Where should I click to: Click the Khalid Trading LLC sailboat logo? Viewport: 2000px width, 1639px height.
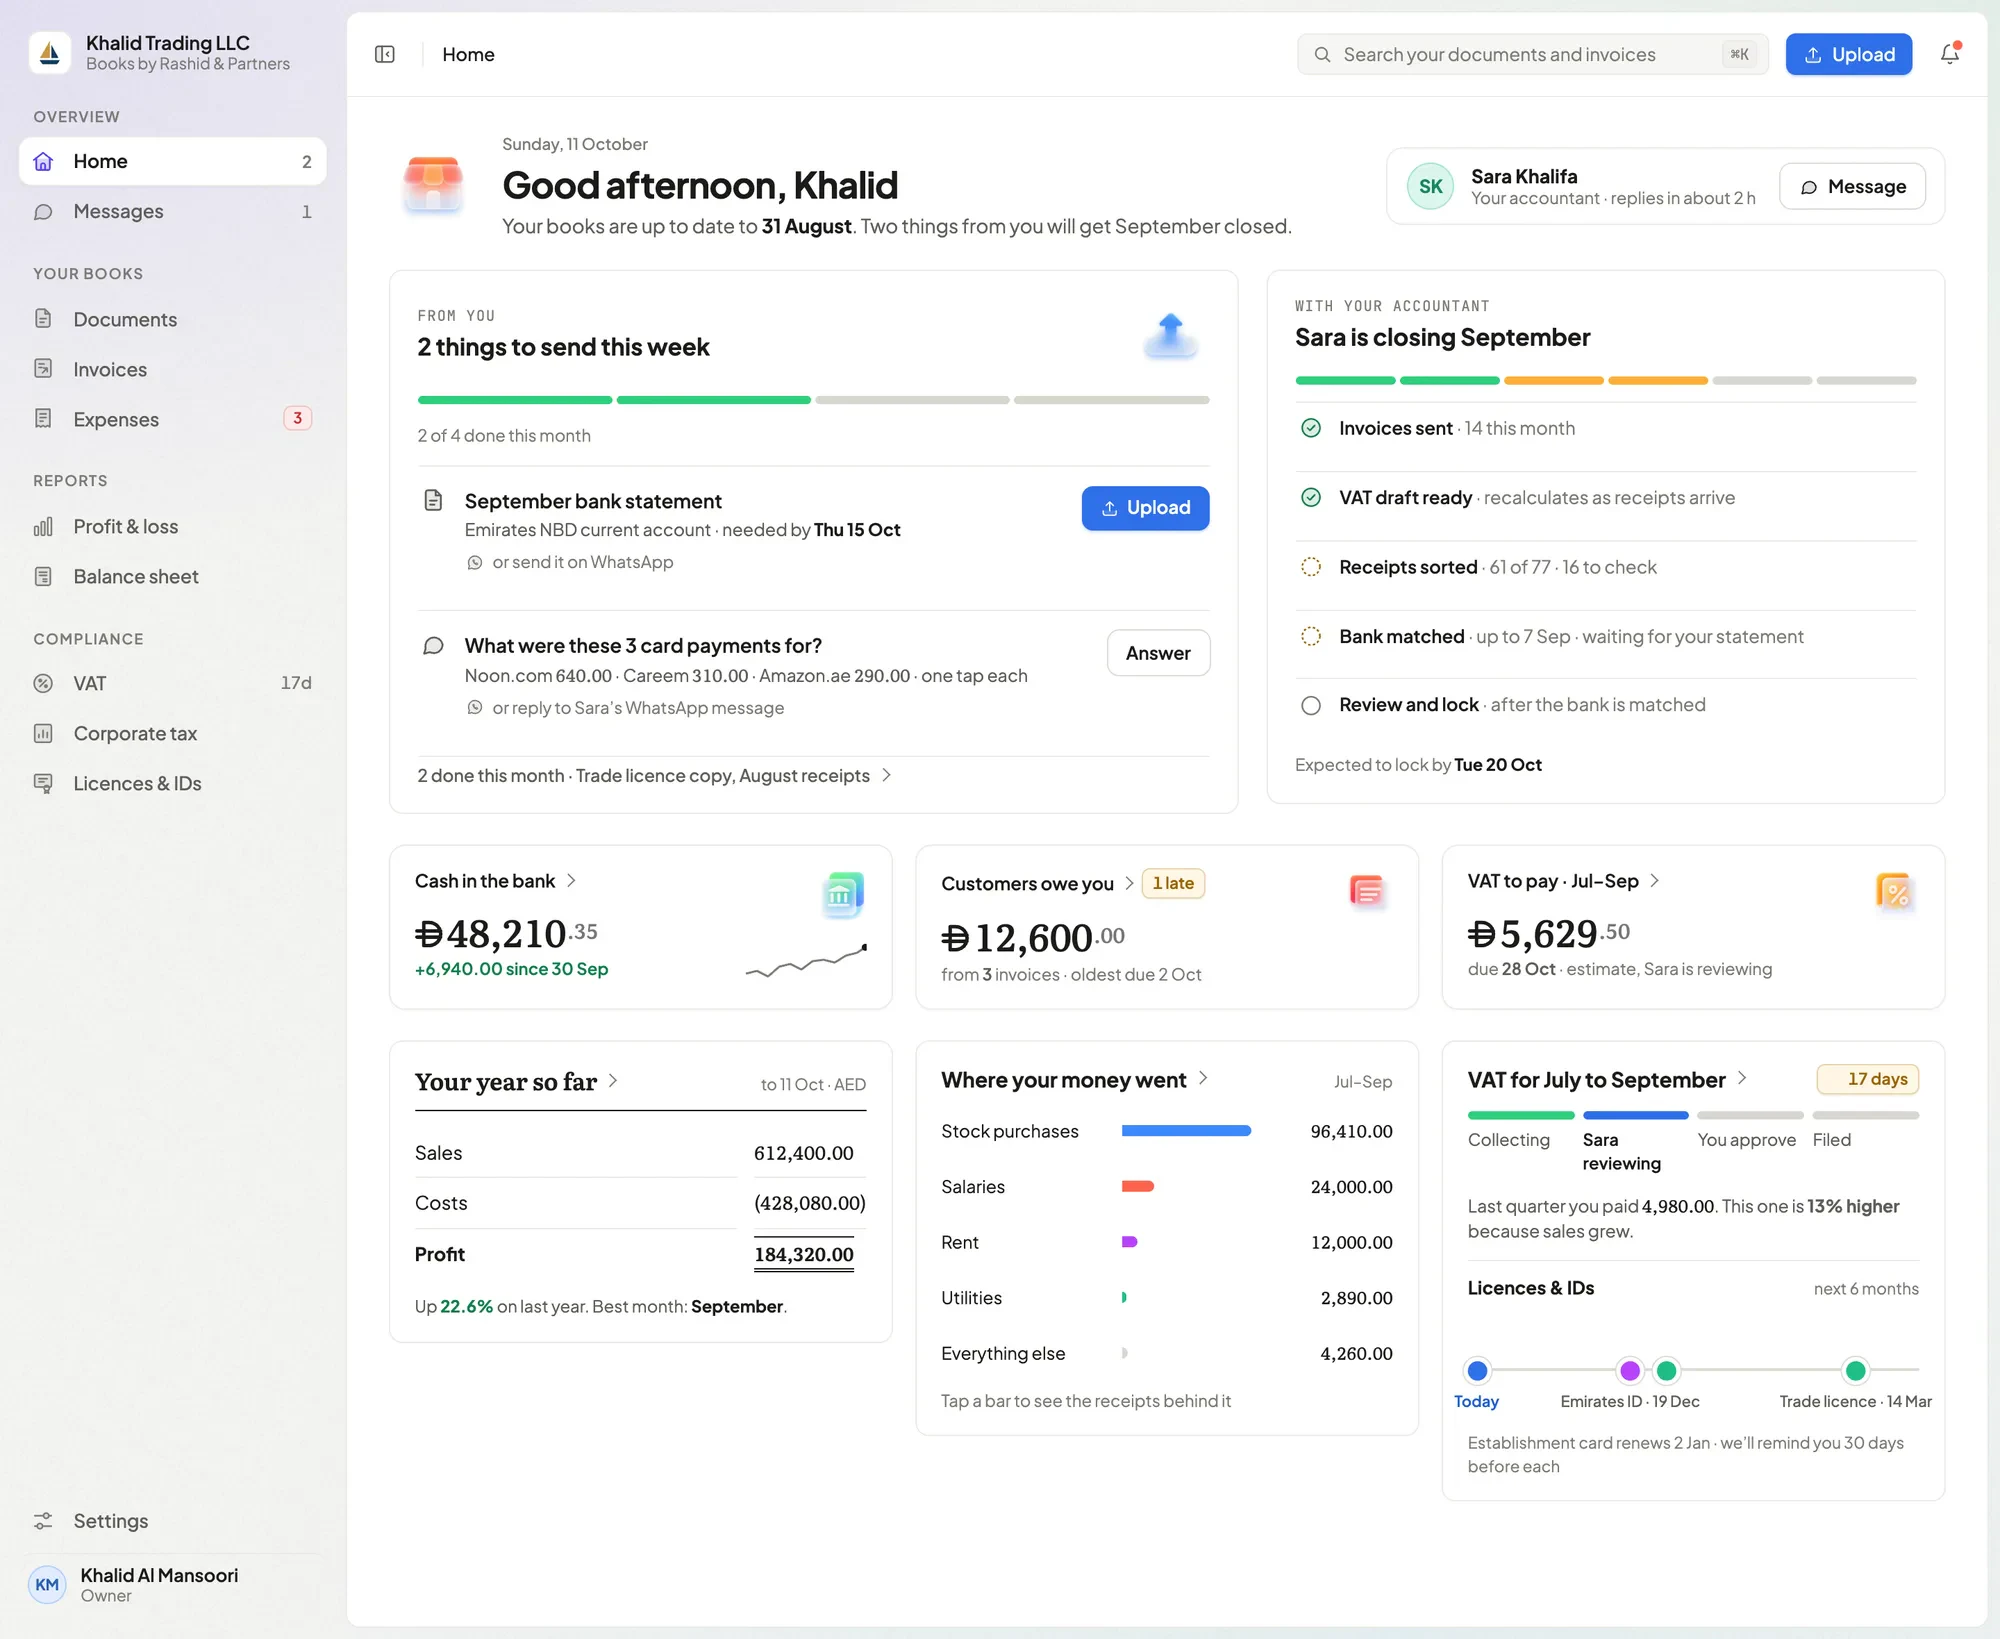50,53
